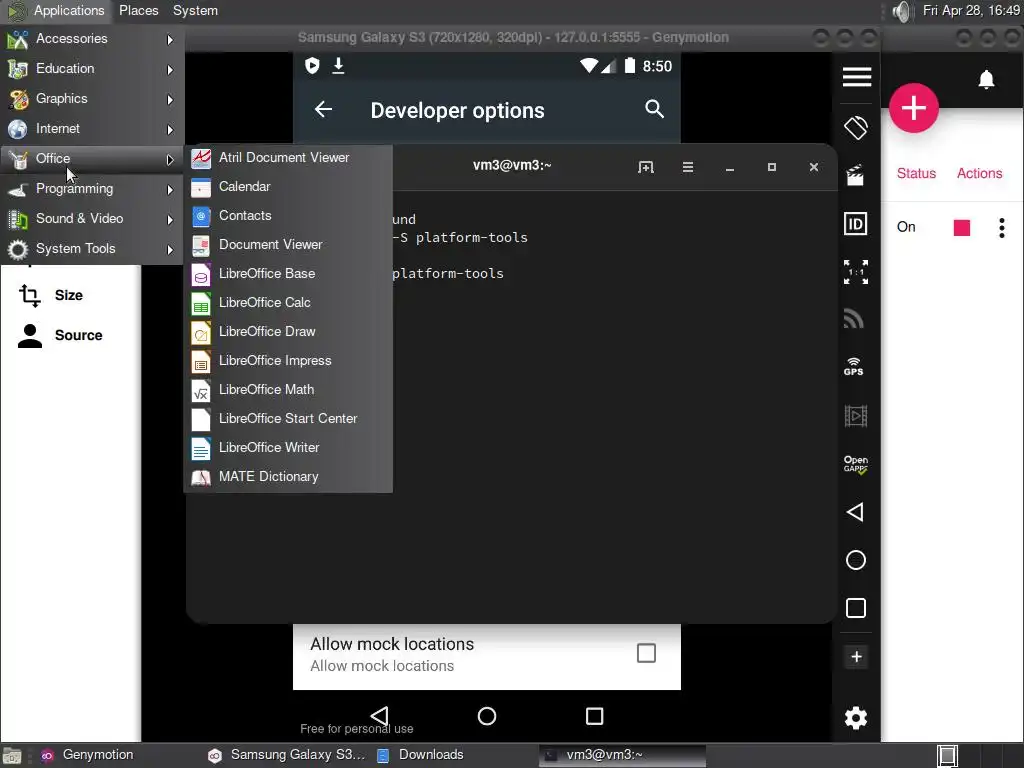Click new tab icon in terminal header

[645, 167]
